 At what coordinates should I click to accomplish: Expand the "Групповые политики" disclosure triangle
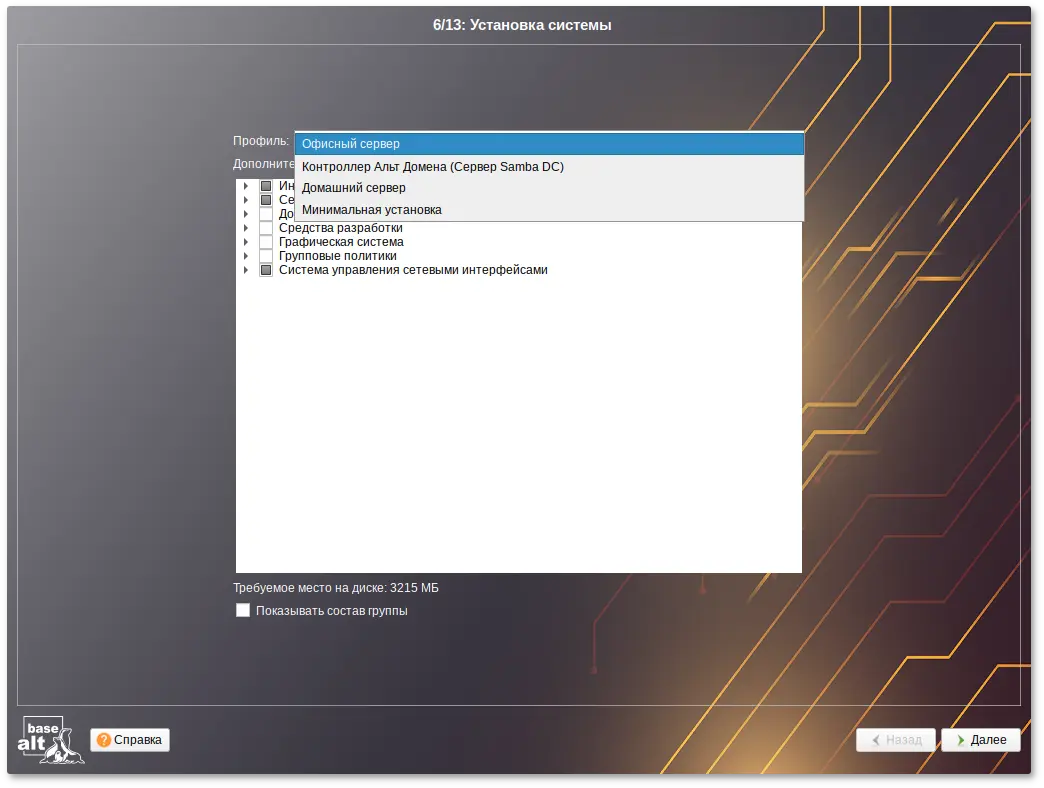(x=246, y=256)
